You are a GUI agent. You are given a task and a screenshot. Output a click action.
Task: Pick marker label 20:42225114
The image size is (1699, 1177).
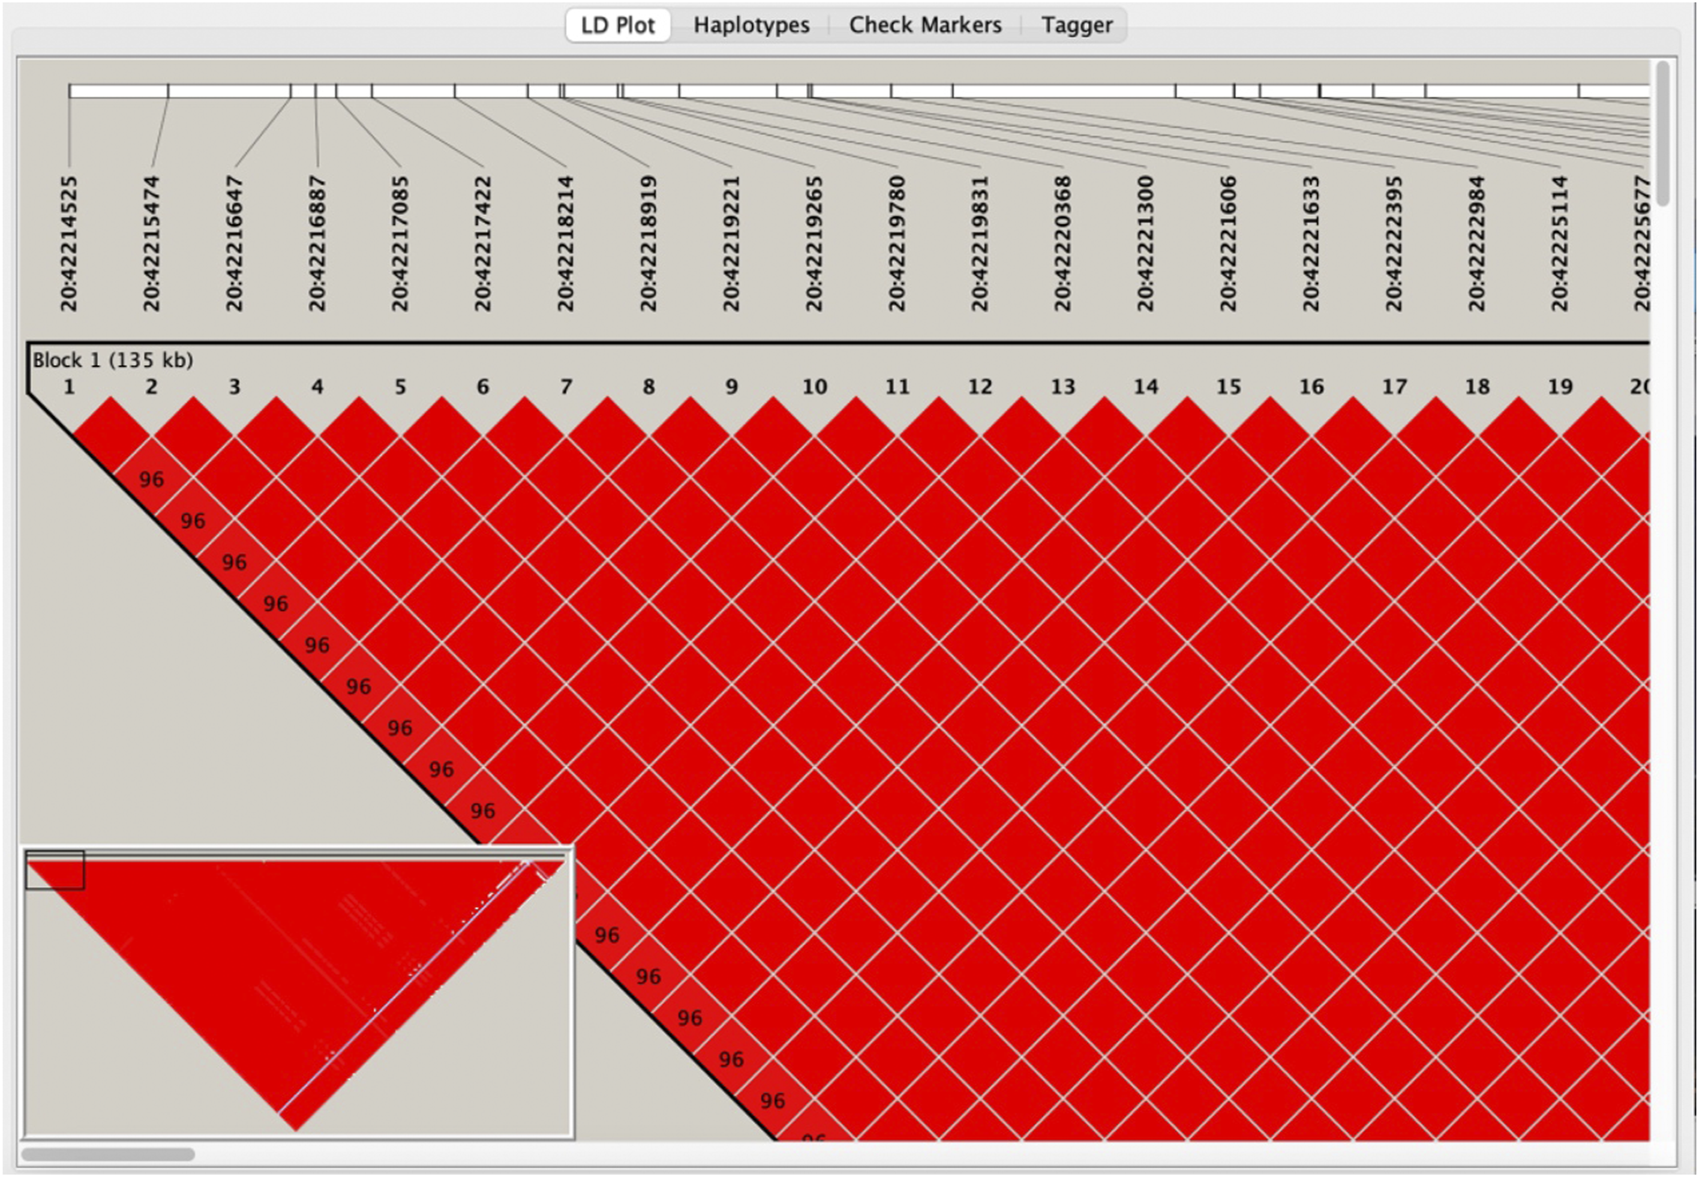coord(1560,243)
